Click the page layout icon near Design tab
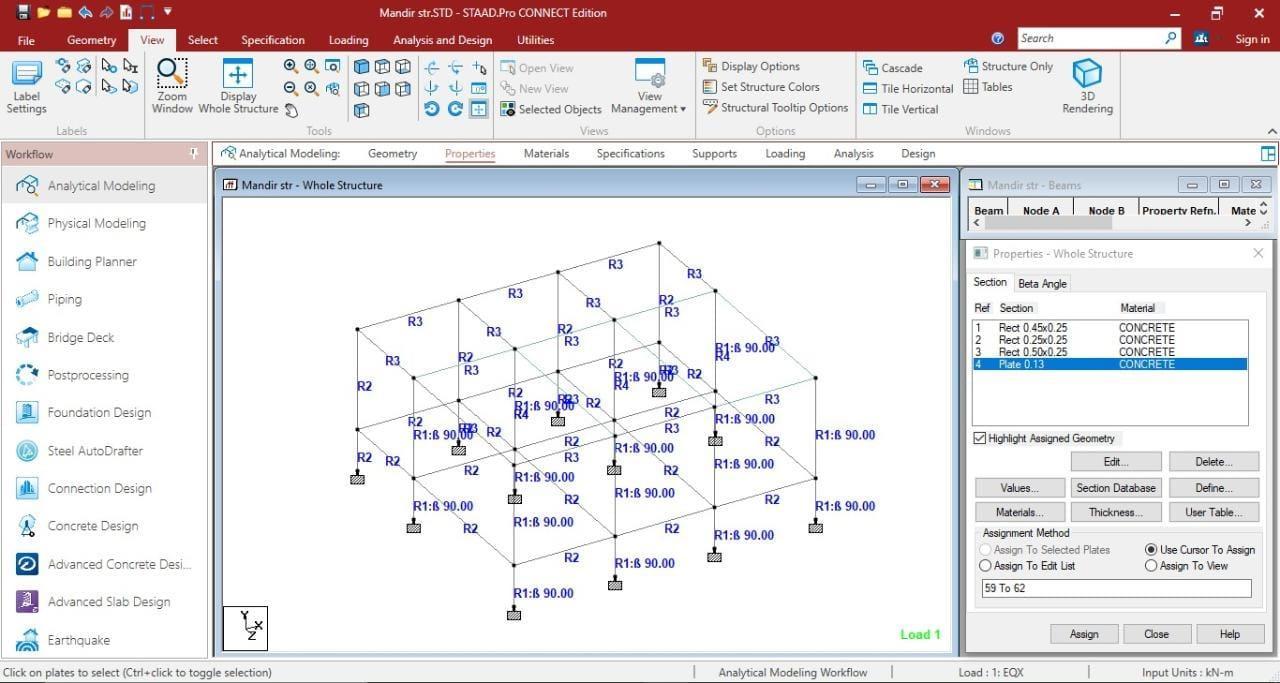The width and height of the screenshot is (1280, 683). pyautogui.click(x=1268, y=154)
